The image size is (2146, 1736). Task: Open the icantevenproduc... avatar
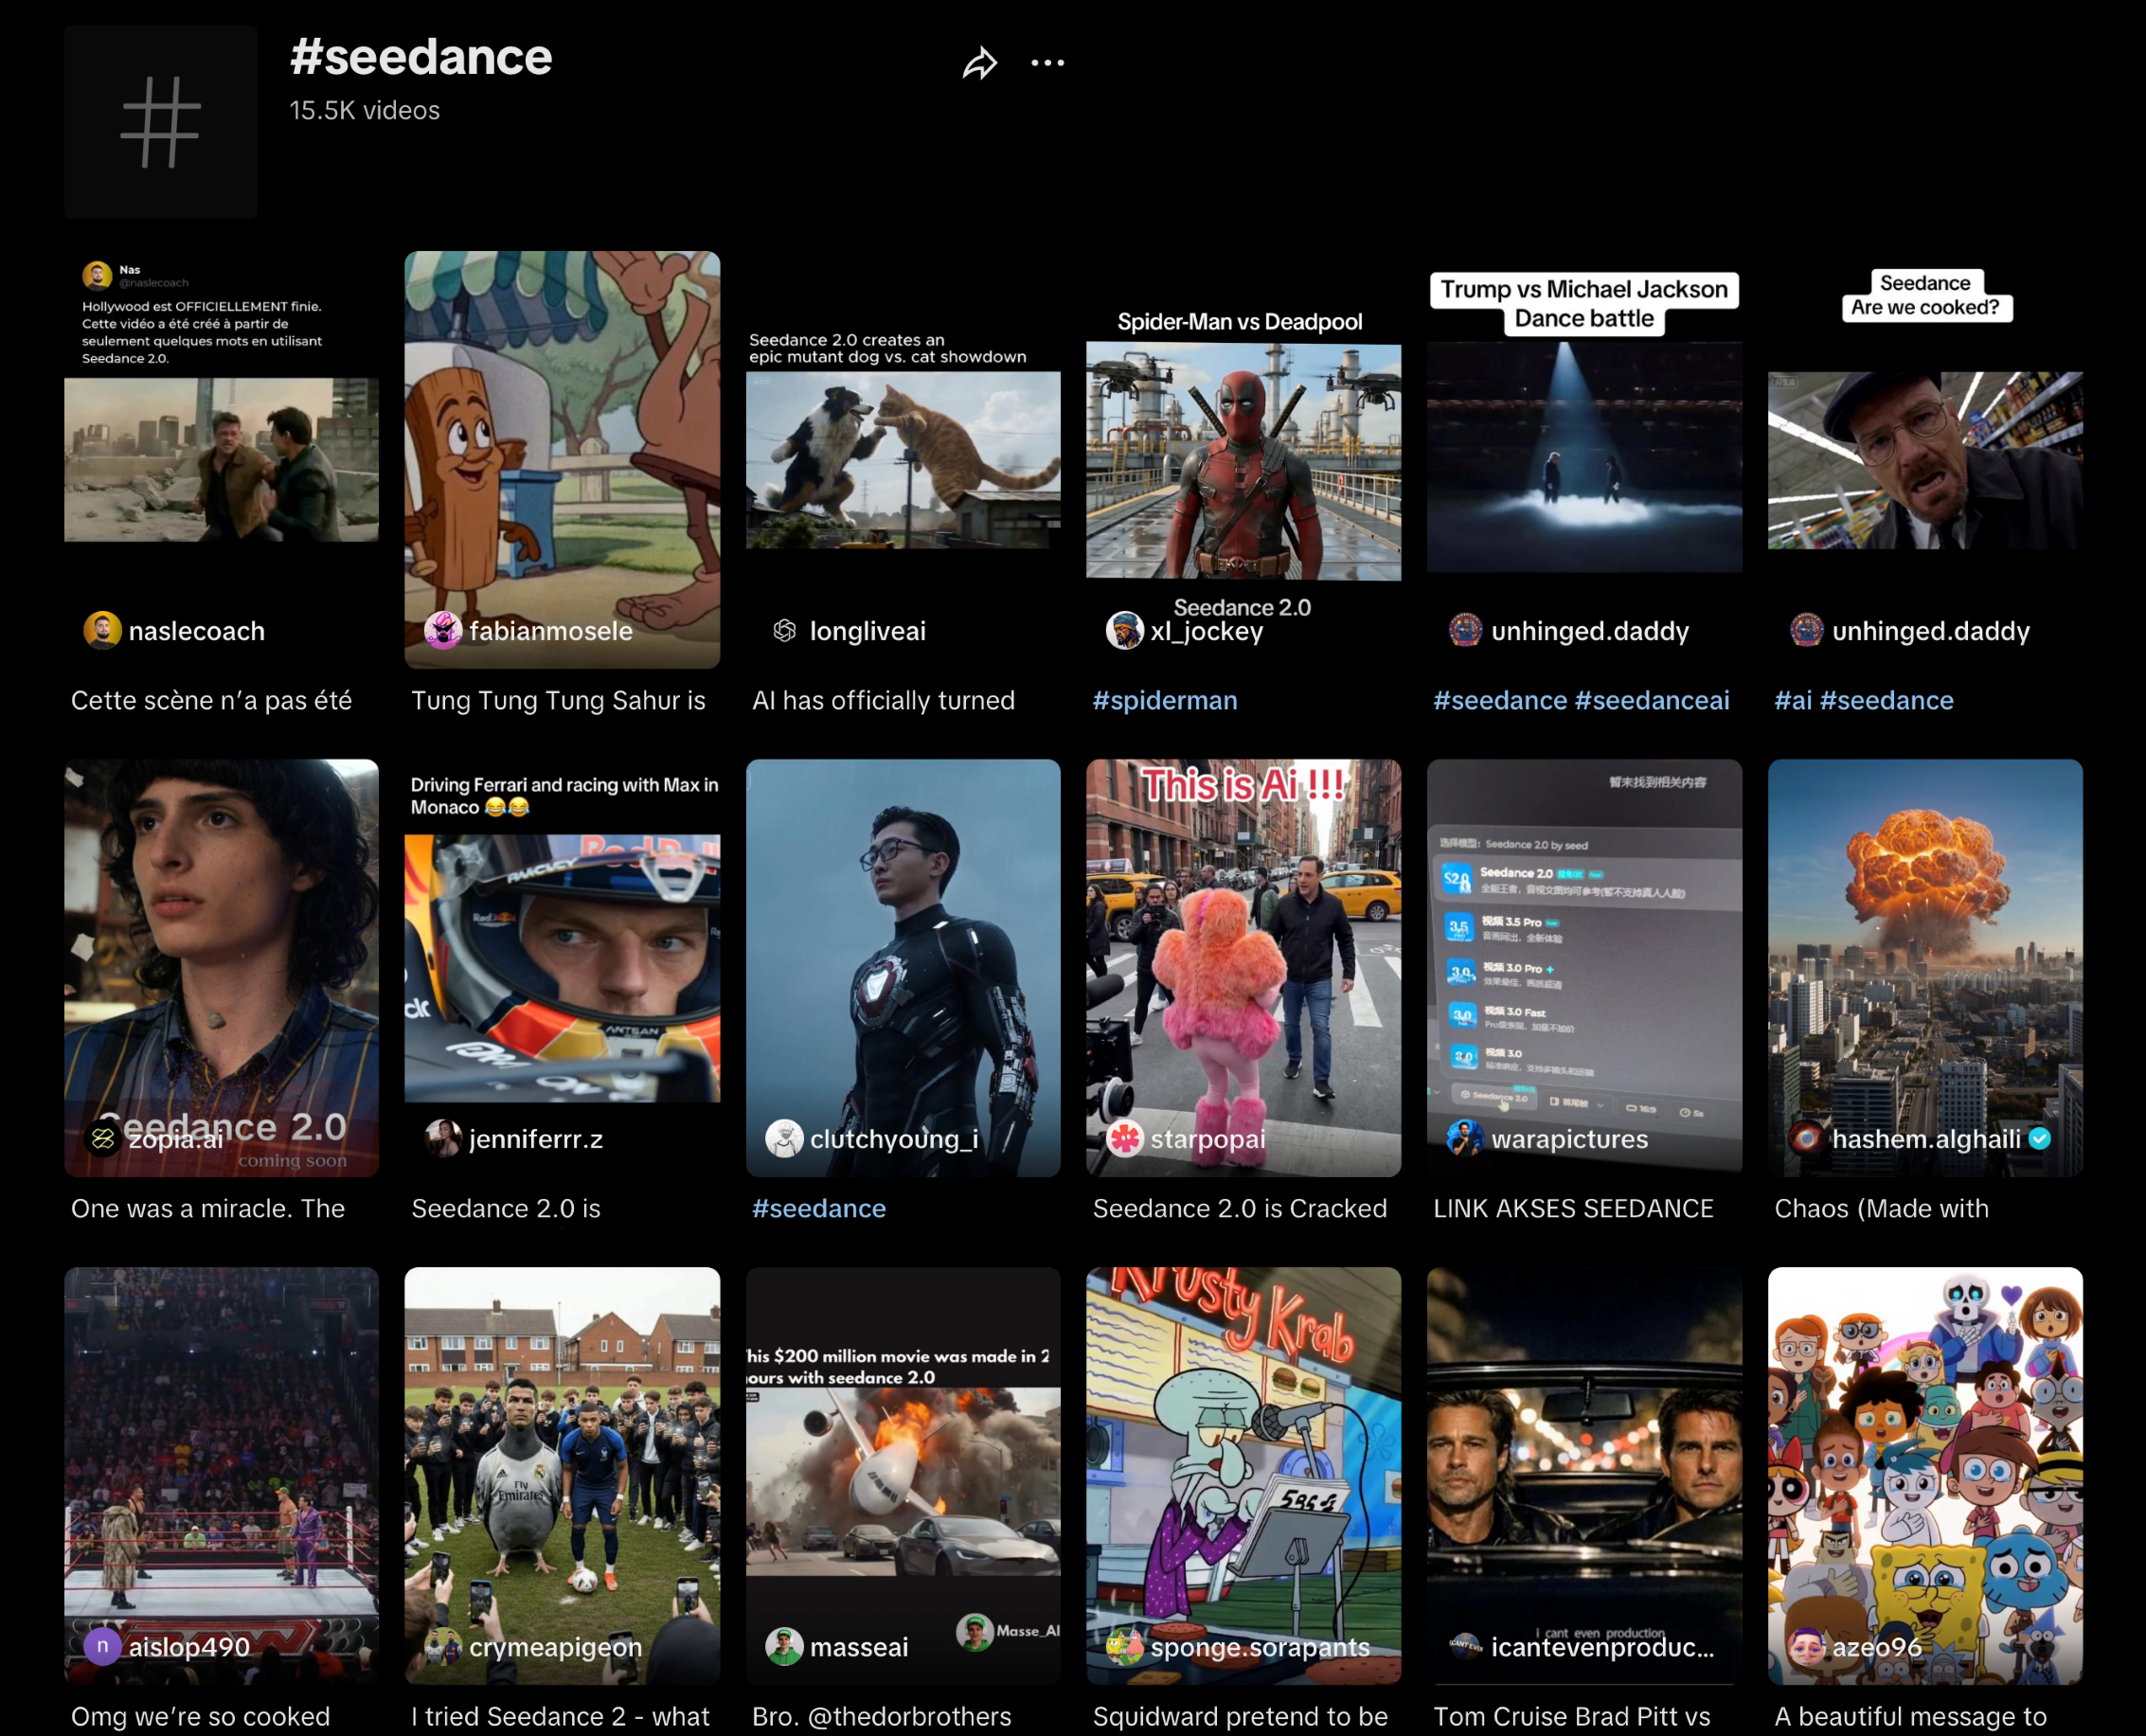click(1466, 1647)
